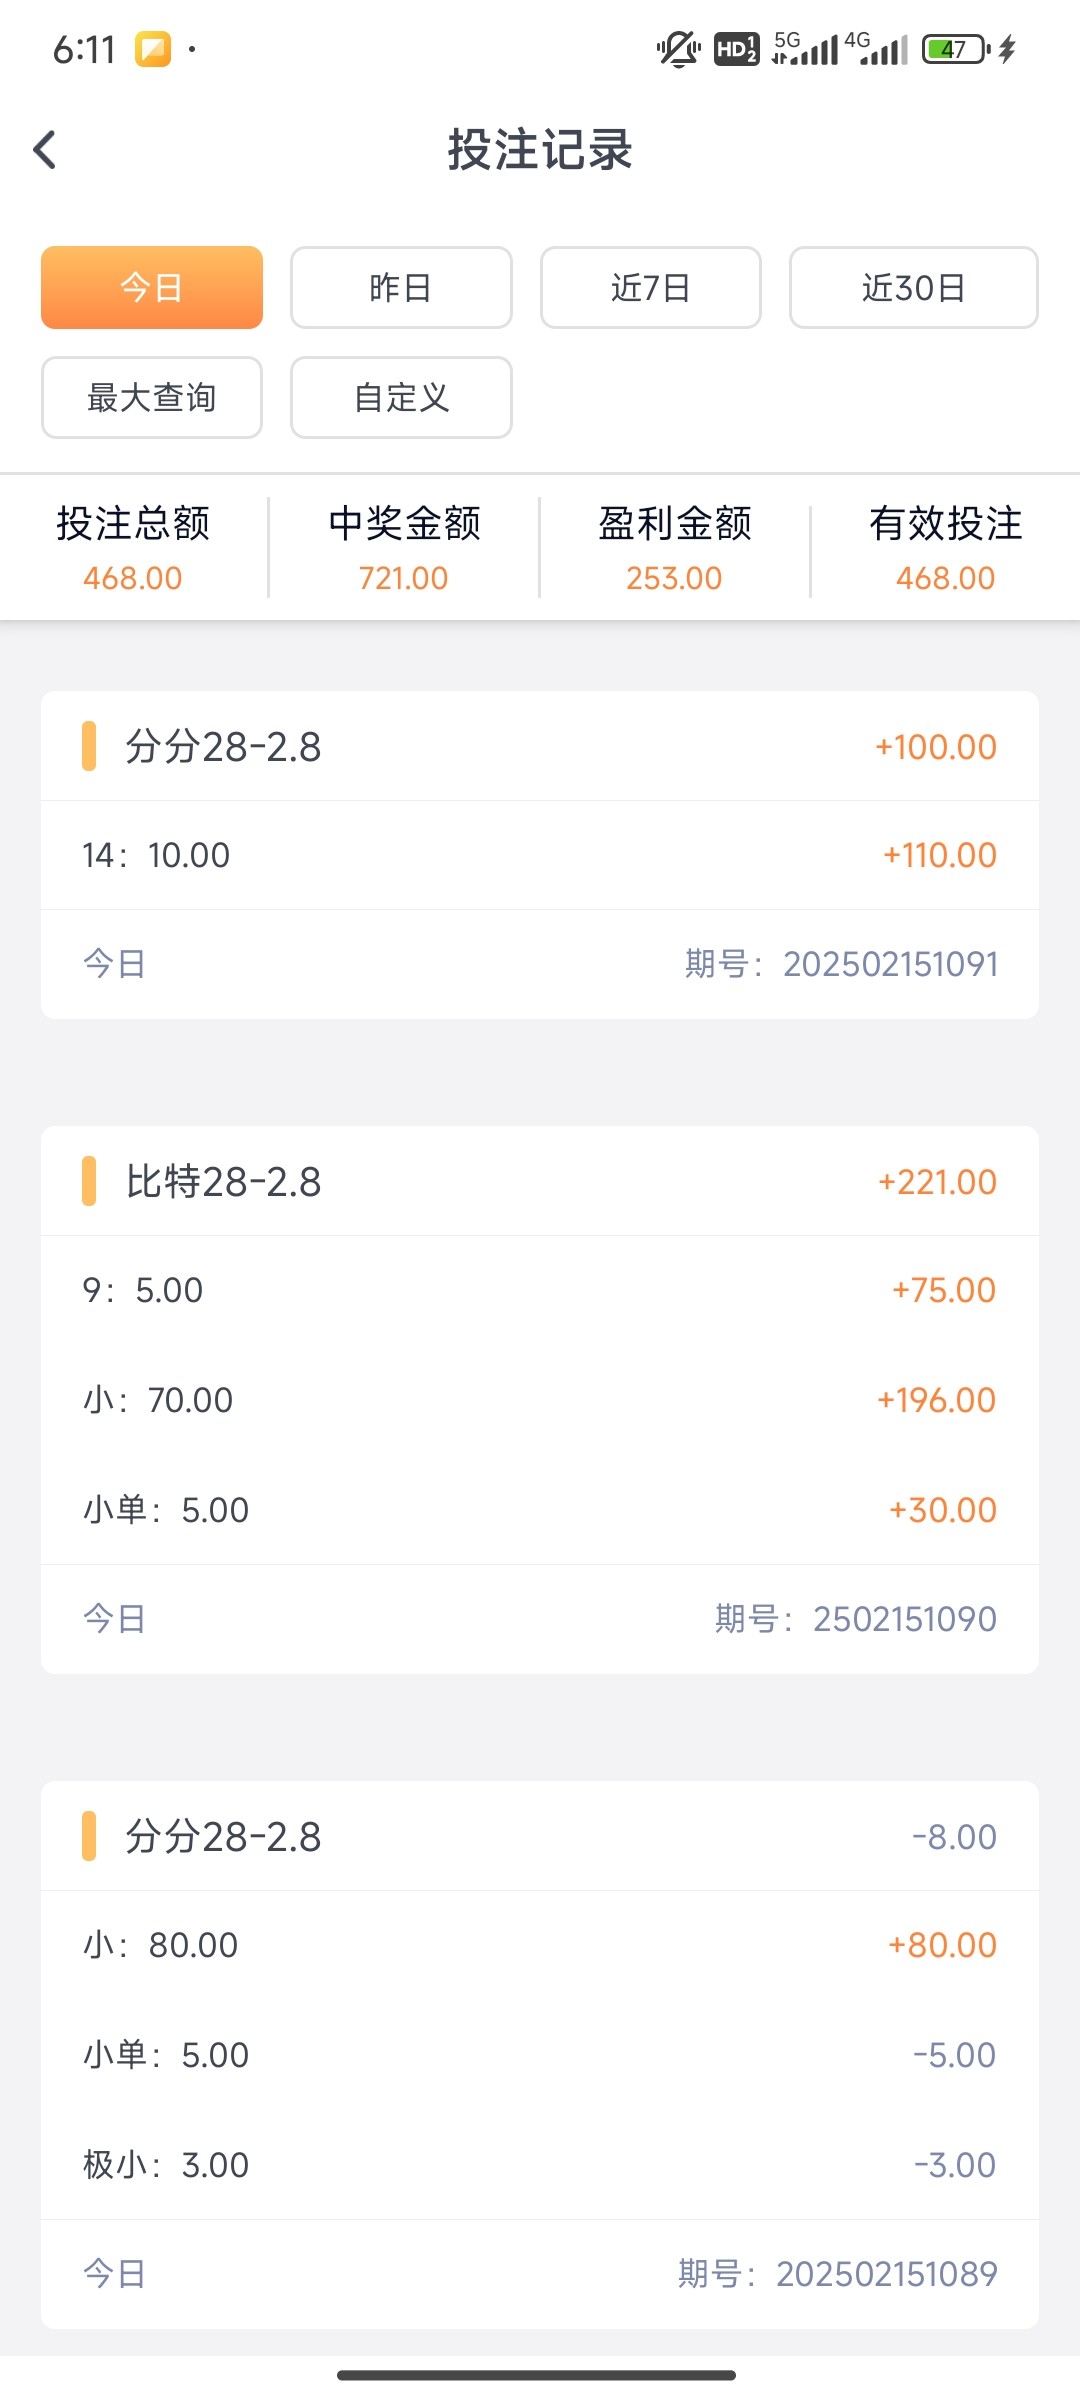This screenshot has height=2400, width=1080.
Task: Tap the battery level icon
Action: click(x=956, y=49)
